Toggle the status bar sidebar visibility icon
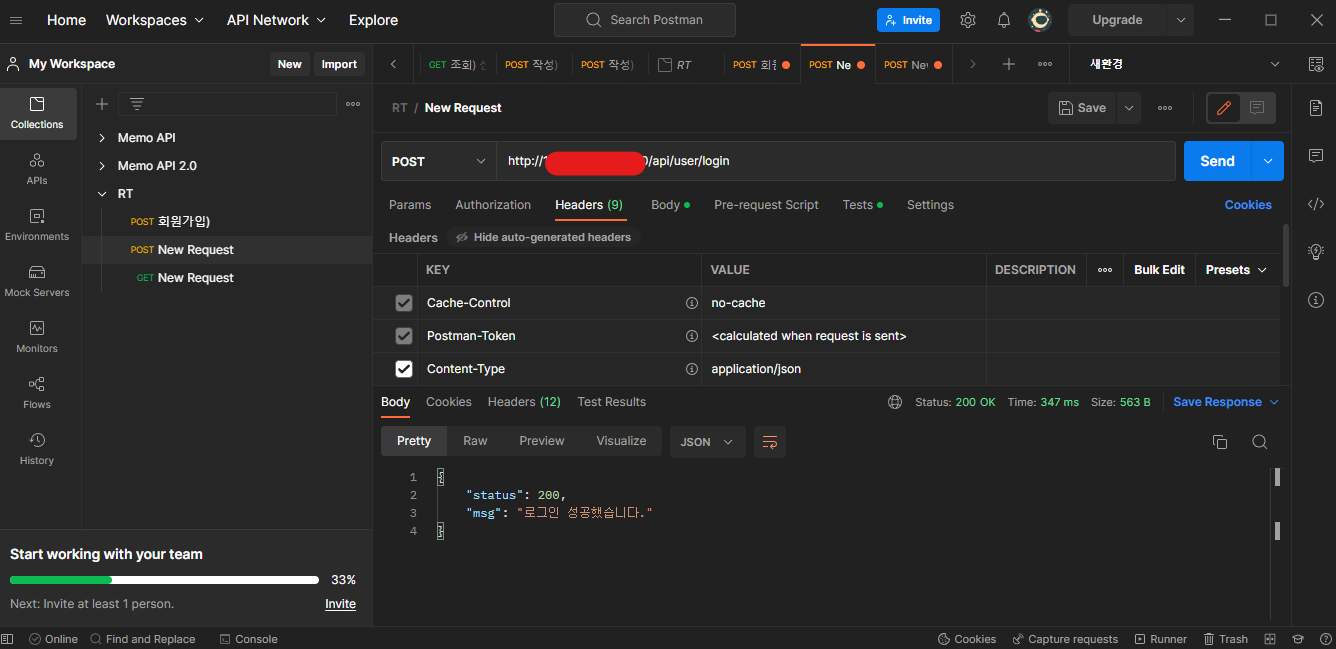The width and height of the screenshot is (1336, 649). coord(8,639)
